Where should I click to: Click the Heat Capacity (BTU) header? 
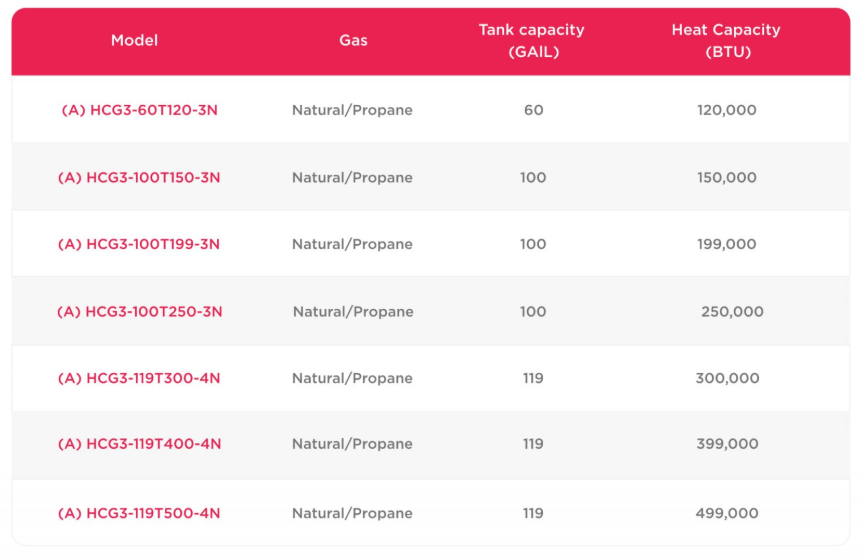coord(726,41)
